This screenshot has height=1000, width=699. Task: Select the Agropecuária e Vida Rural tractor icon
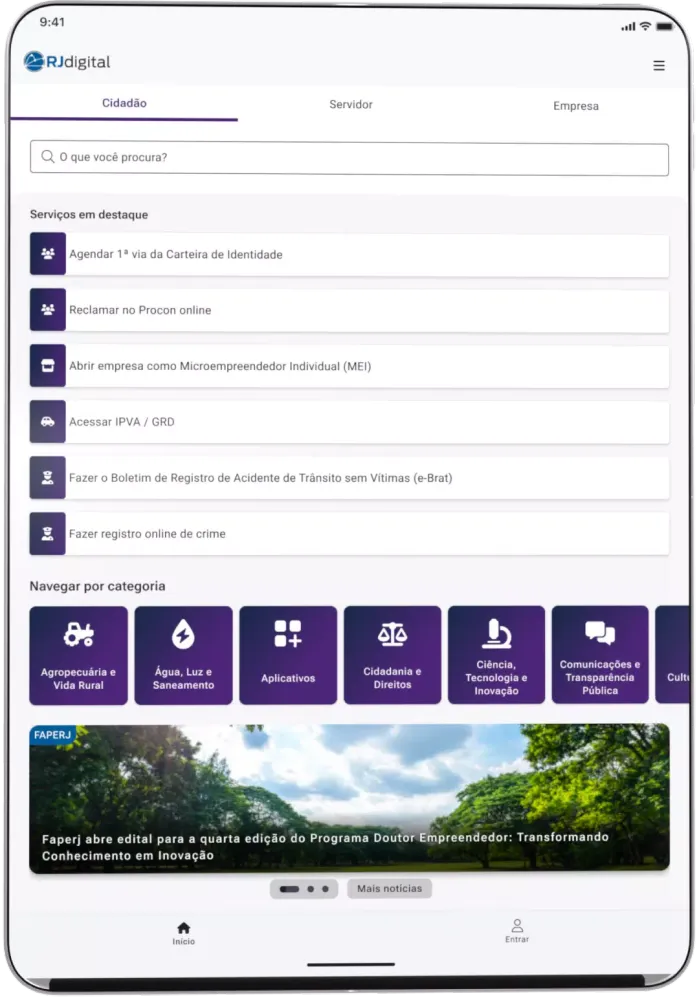79,633
